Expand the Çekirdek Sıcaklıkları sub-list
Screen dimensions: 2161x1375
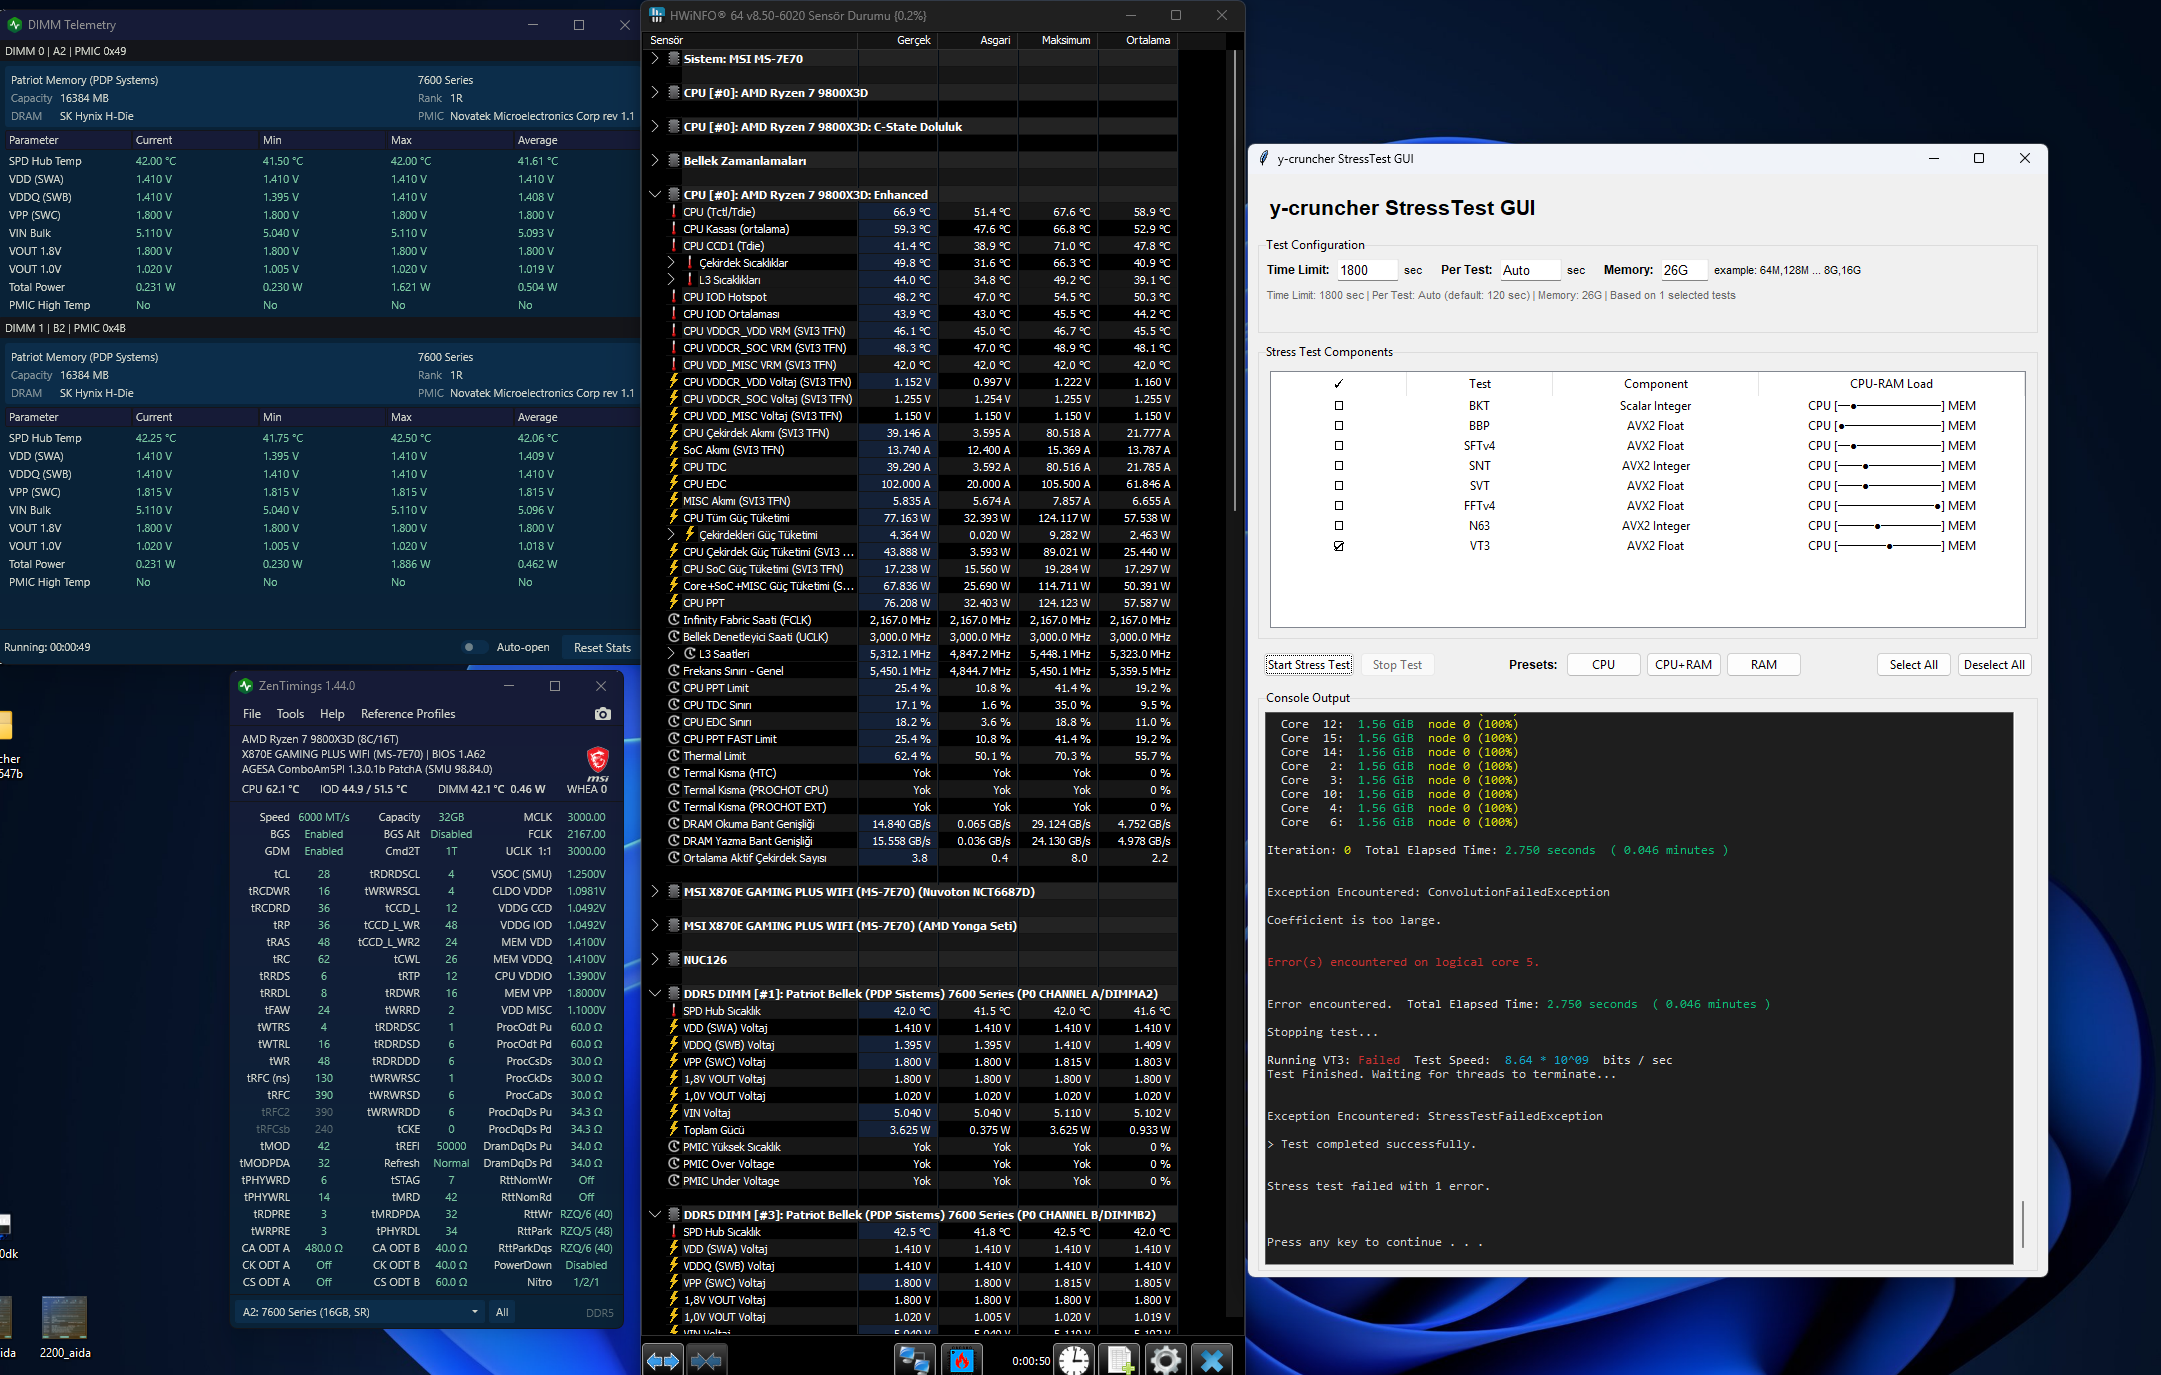[x=672, y=263]
